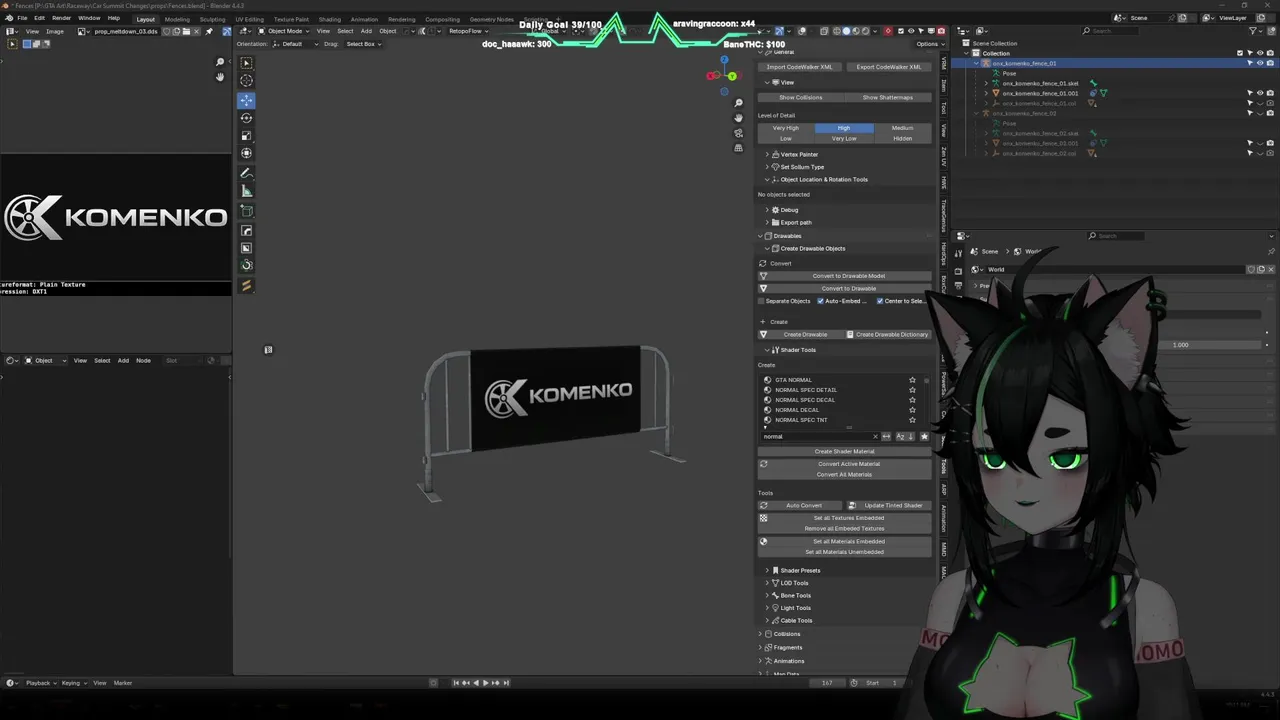The width and height of the screenshot is (1280, 720).
Task: Click the image editor pan hand icon
Action: tap(220, 77)
